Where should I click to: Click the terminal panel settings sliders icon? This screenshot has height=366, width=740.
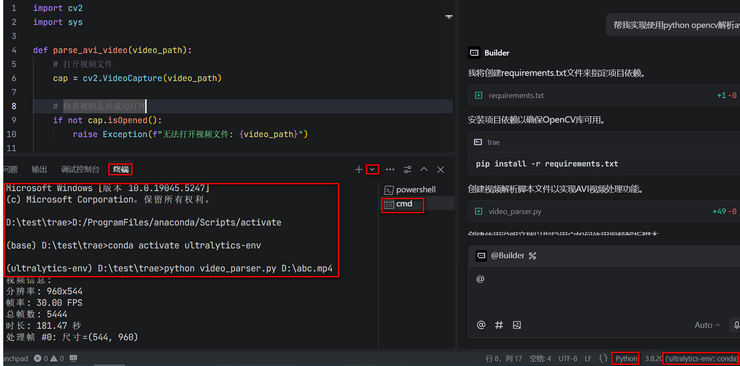(x=407, y=169)
